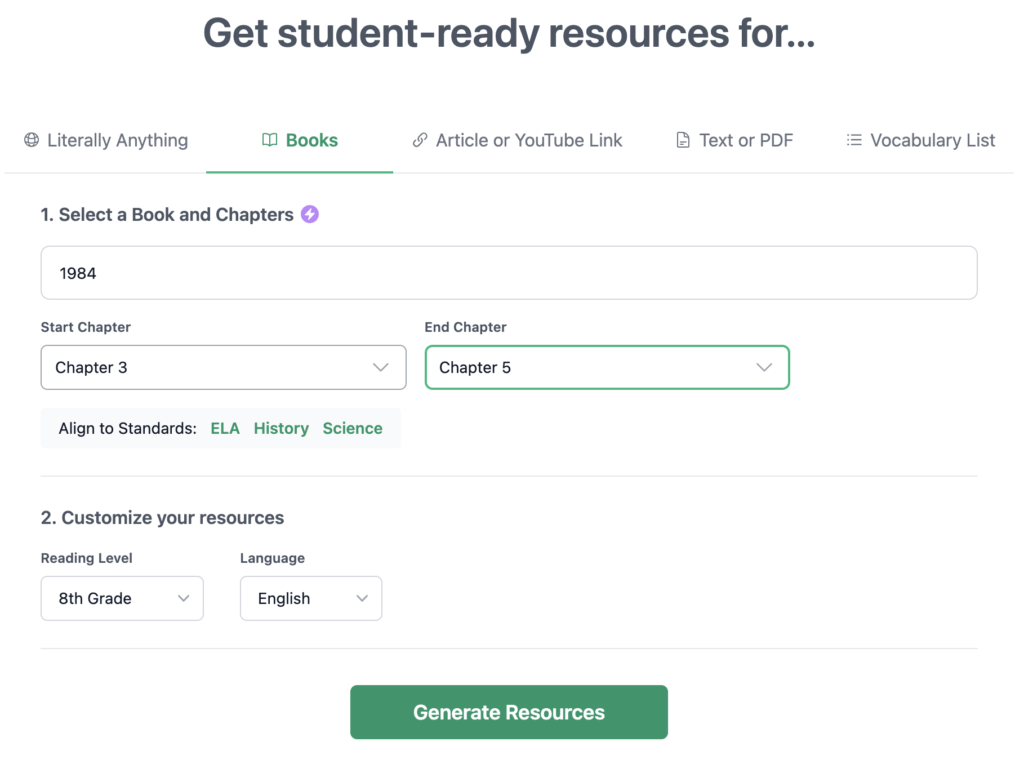Screen dimensions: 1024x773
Task: Click the purple lightning bolt icon
Action: 310,214
